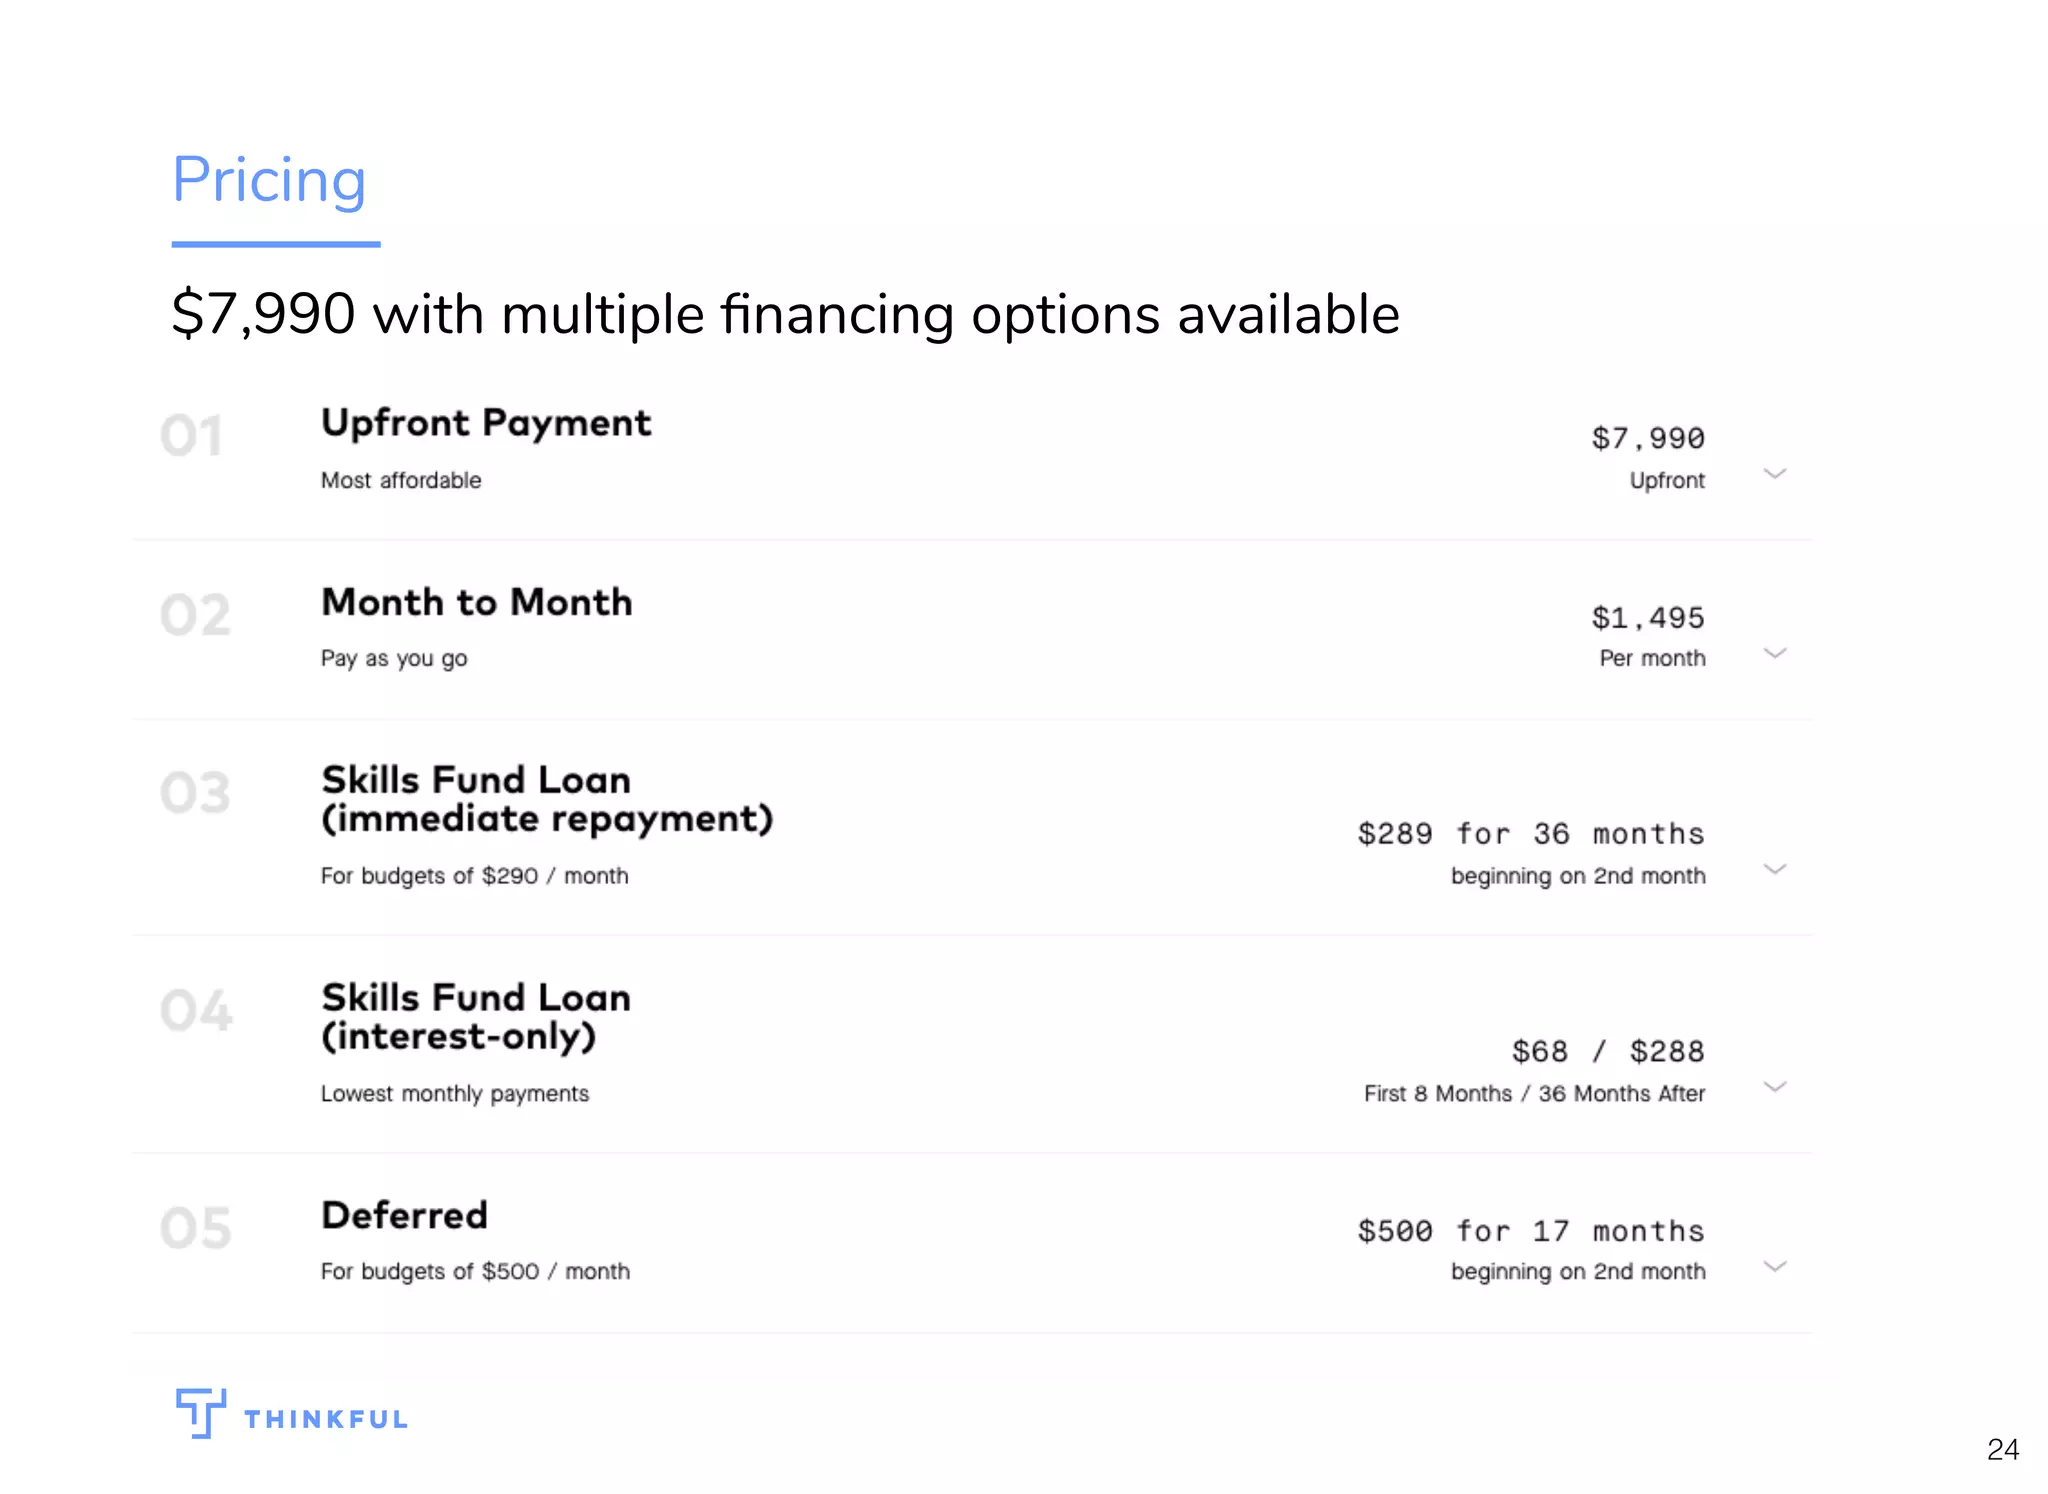
Task: Click the $289 for 36 months price
Action: 1530,834
